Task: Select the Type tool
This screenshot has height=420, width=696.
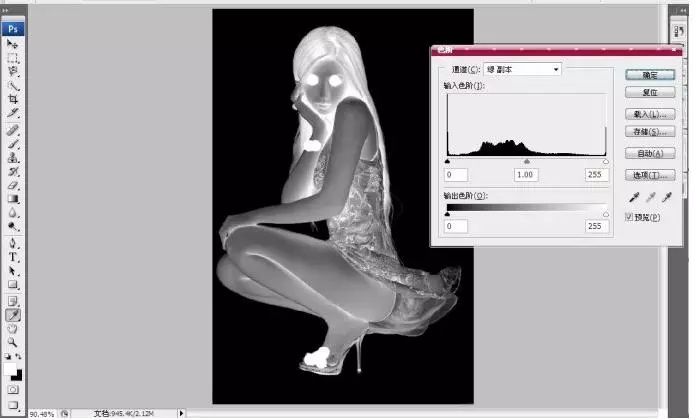Action: click(12, 257)
